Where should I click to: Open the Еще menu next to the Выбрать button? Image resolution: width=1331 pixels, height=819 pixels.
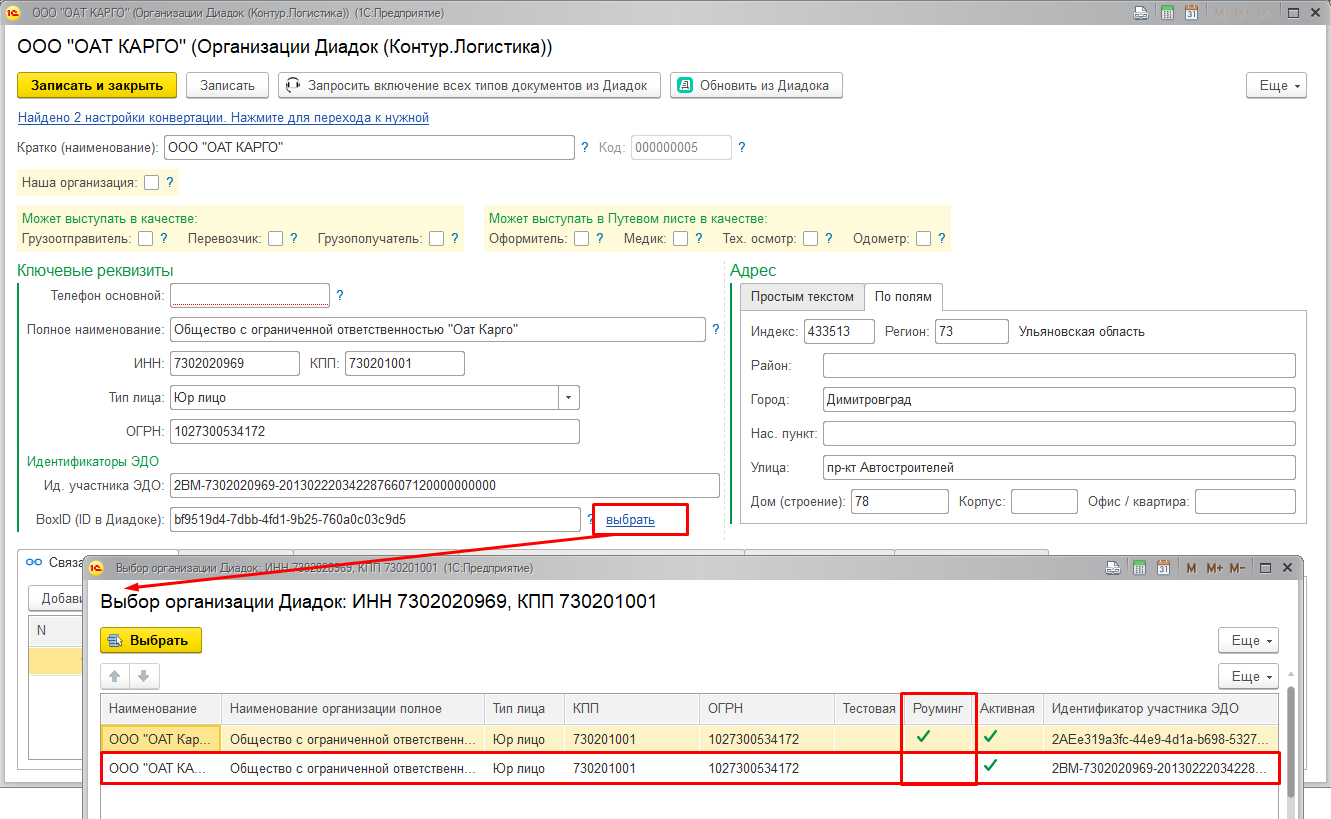(x=1249, y=640)
